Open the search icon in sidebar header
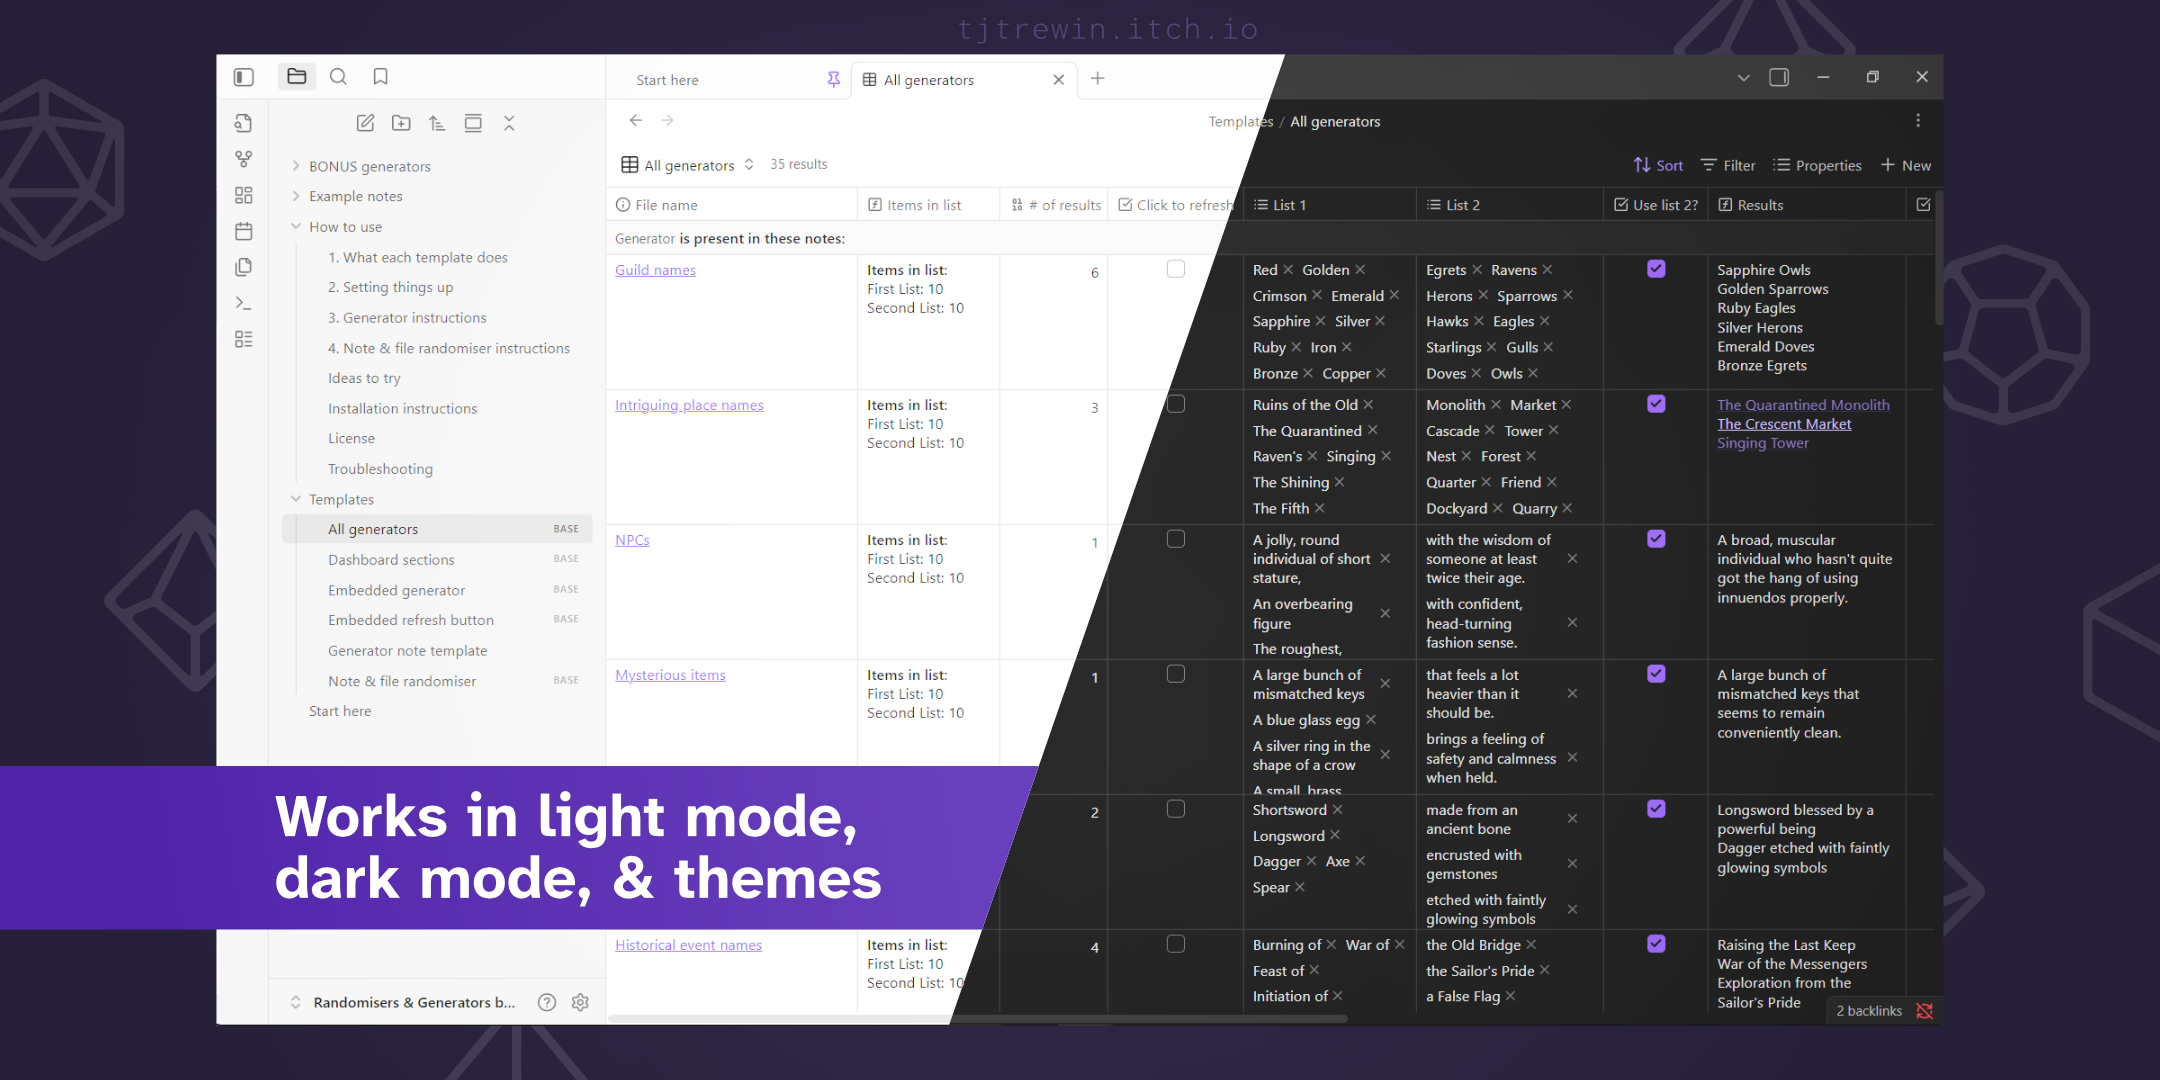2160x1080 pixels. [338, 77]
